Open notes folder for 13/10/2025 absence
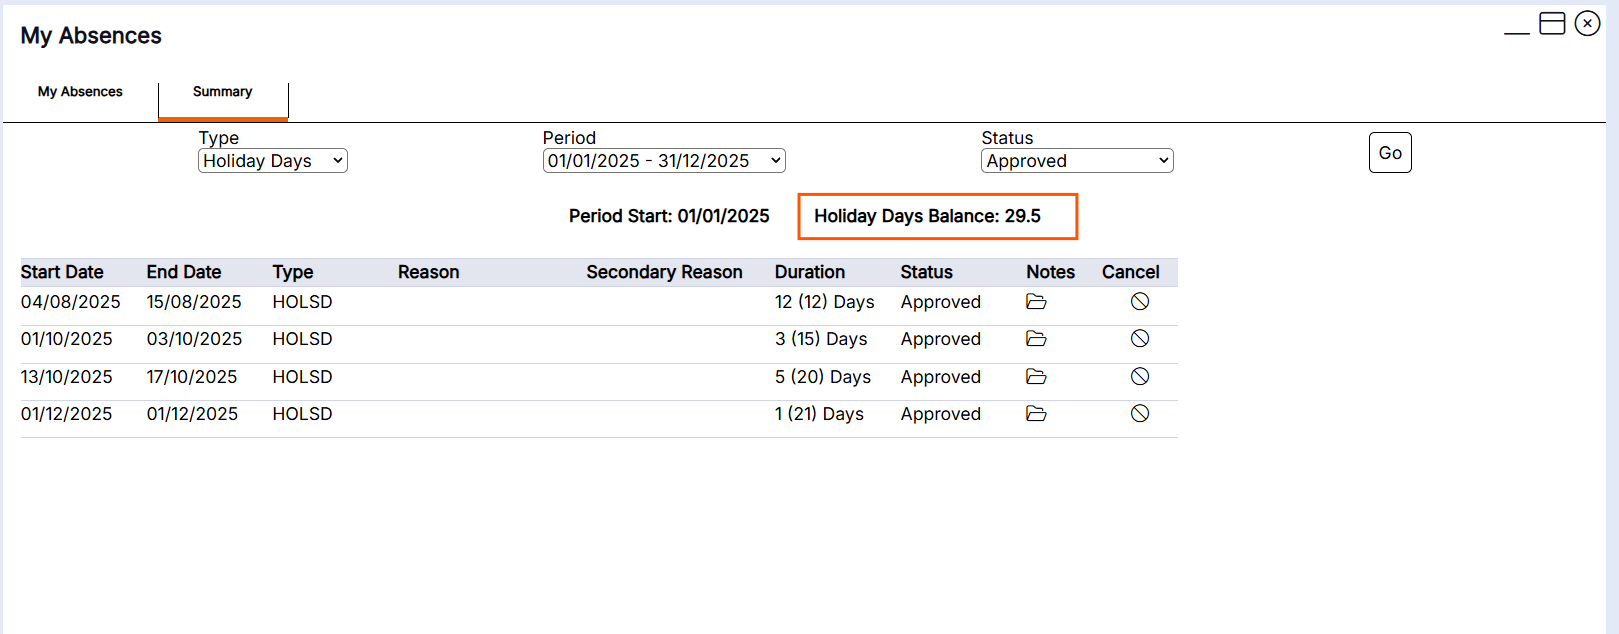 (x=1036, y=377)
